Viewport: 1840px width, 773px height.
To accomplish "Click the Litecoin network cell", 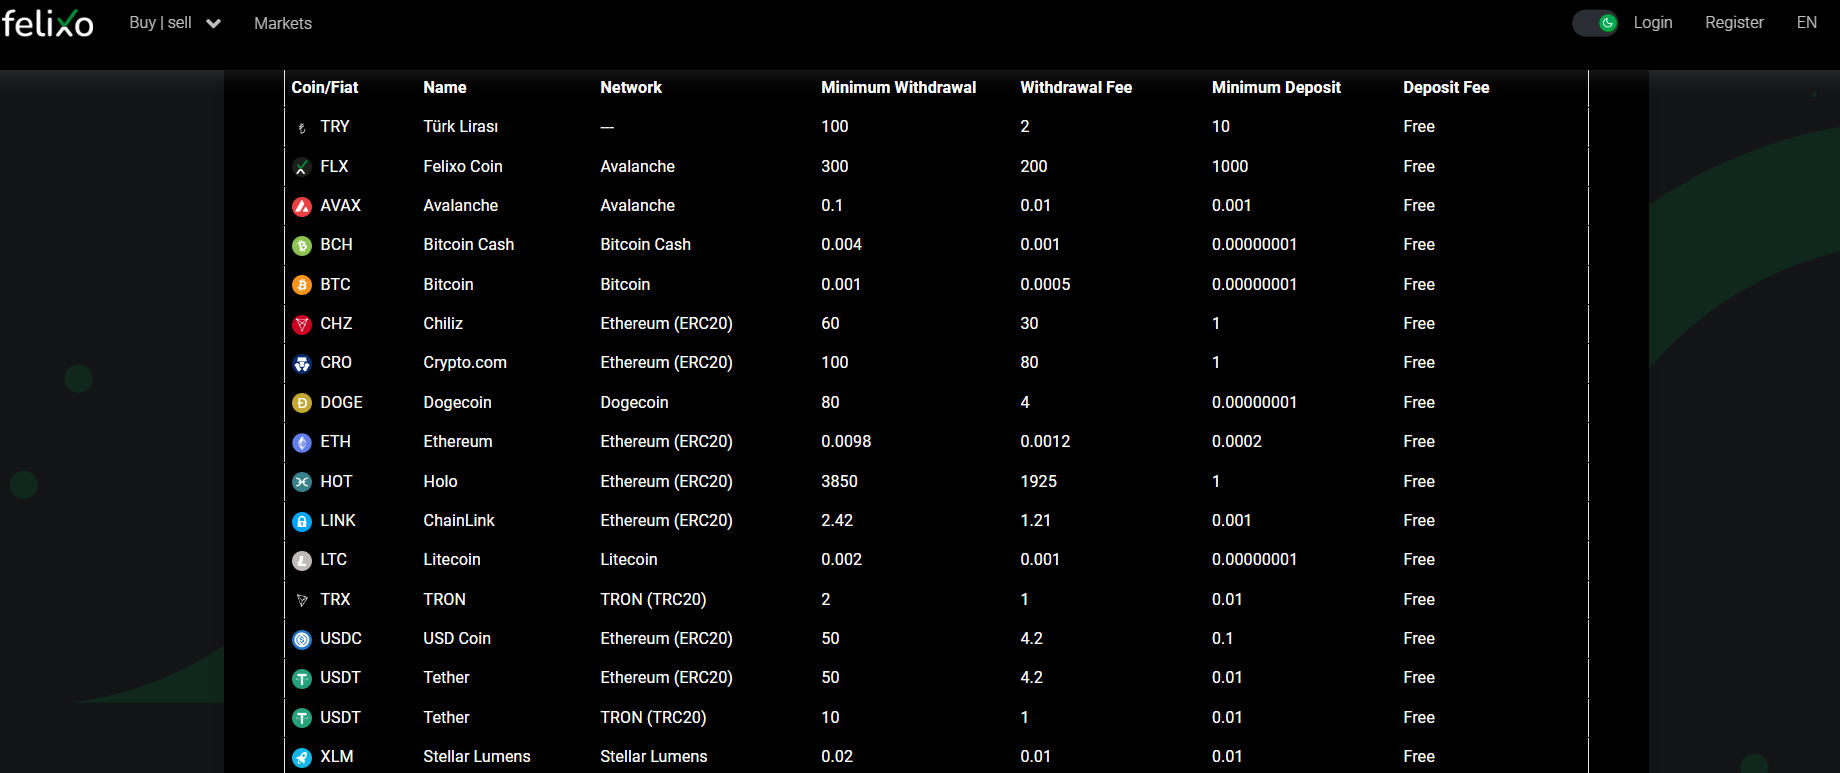I will point(629,559).
